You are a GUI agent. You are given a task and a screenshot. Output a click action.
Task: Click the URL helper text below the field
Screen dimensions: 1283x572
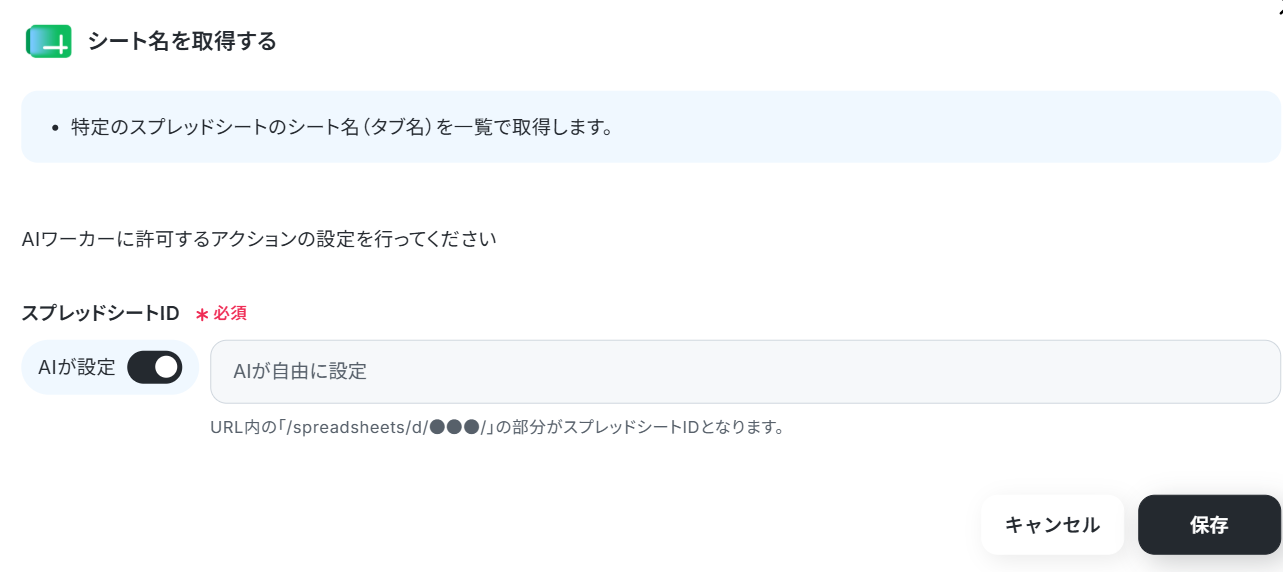pos(496,427)
